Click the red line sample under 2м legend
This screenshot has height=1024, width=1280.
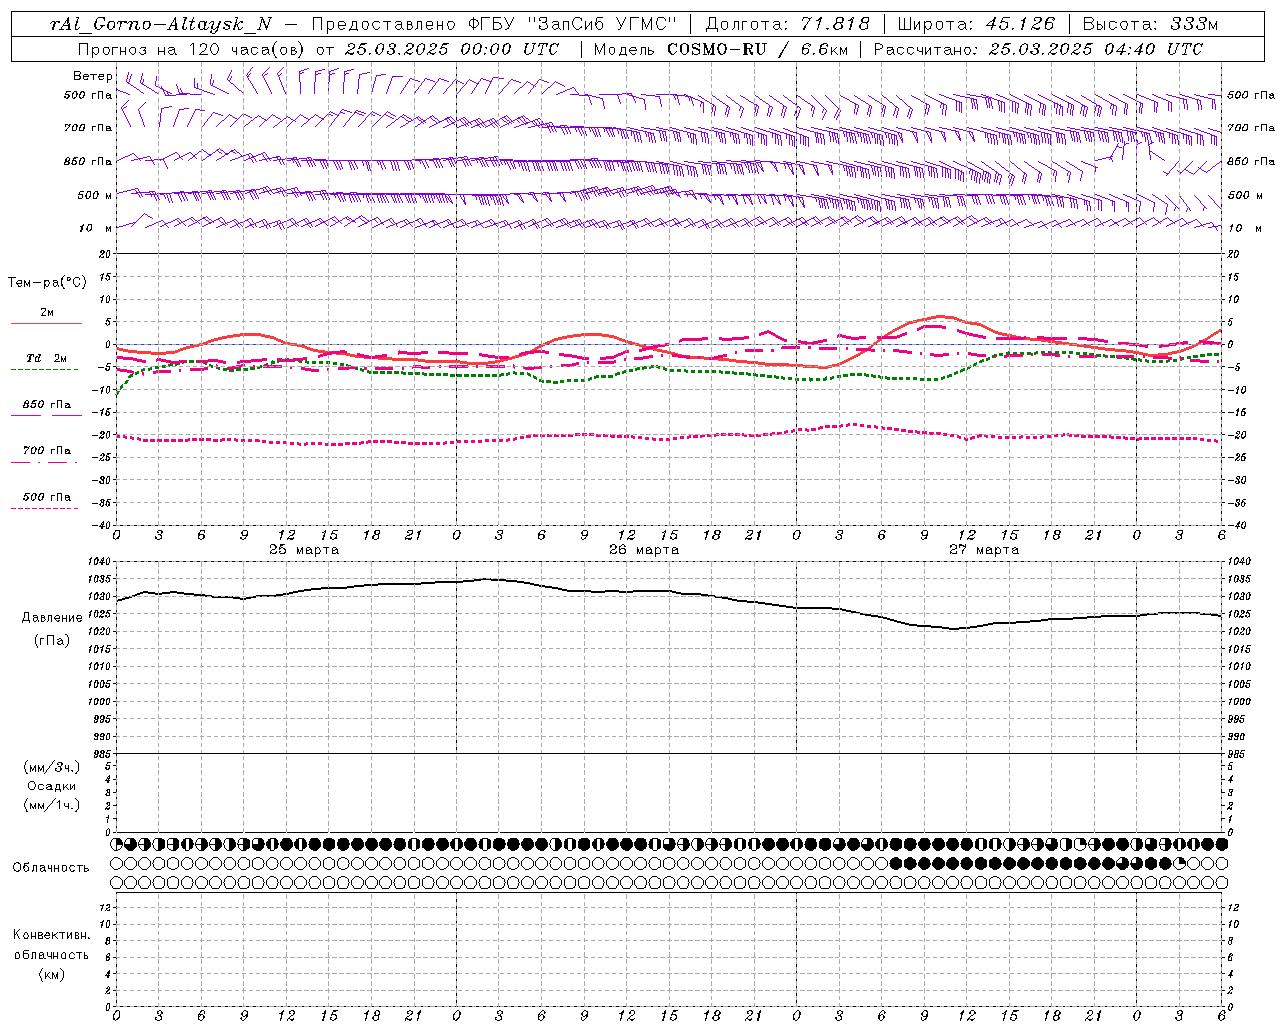[x=46, y=323]
